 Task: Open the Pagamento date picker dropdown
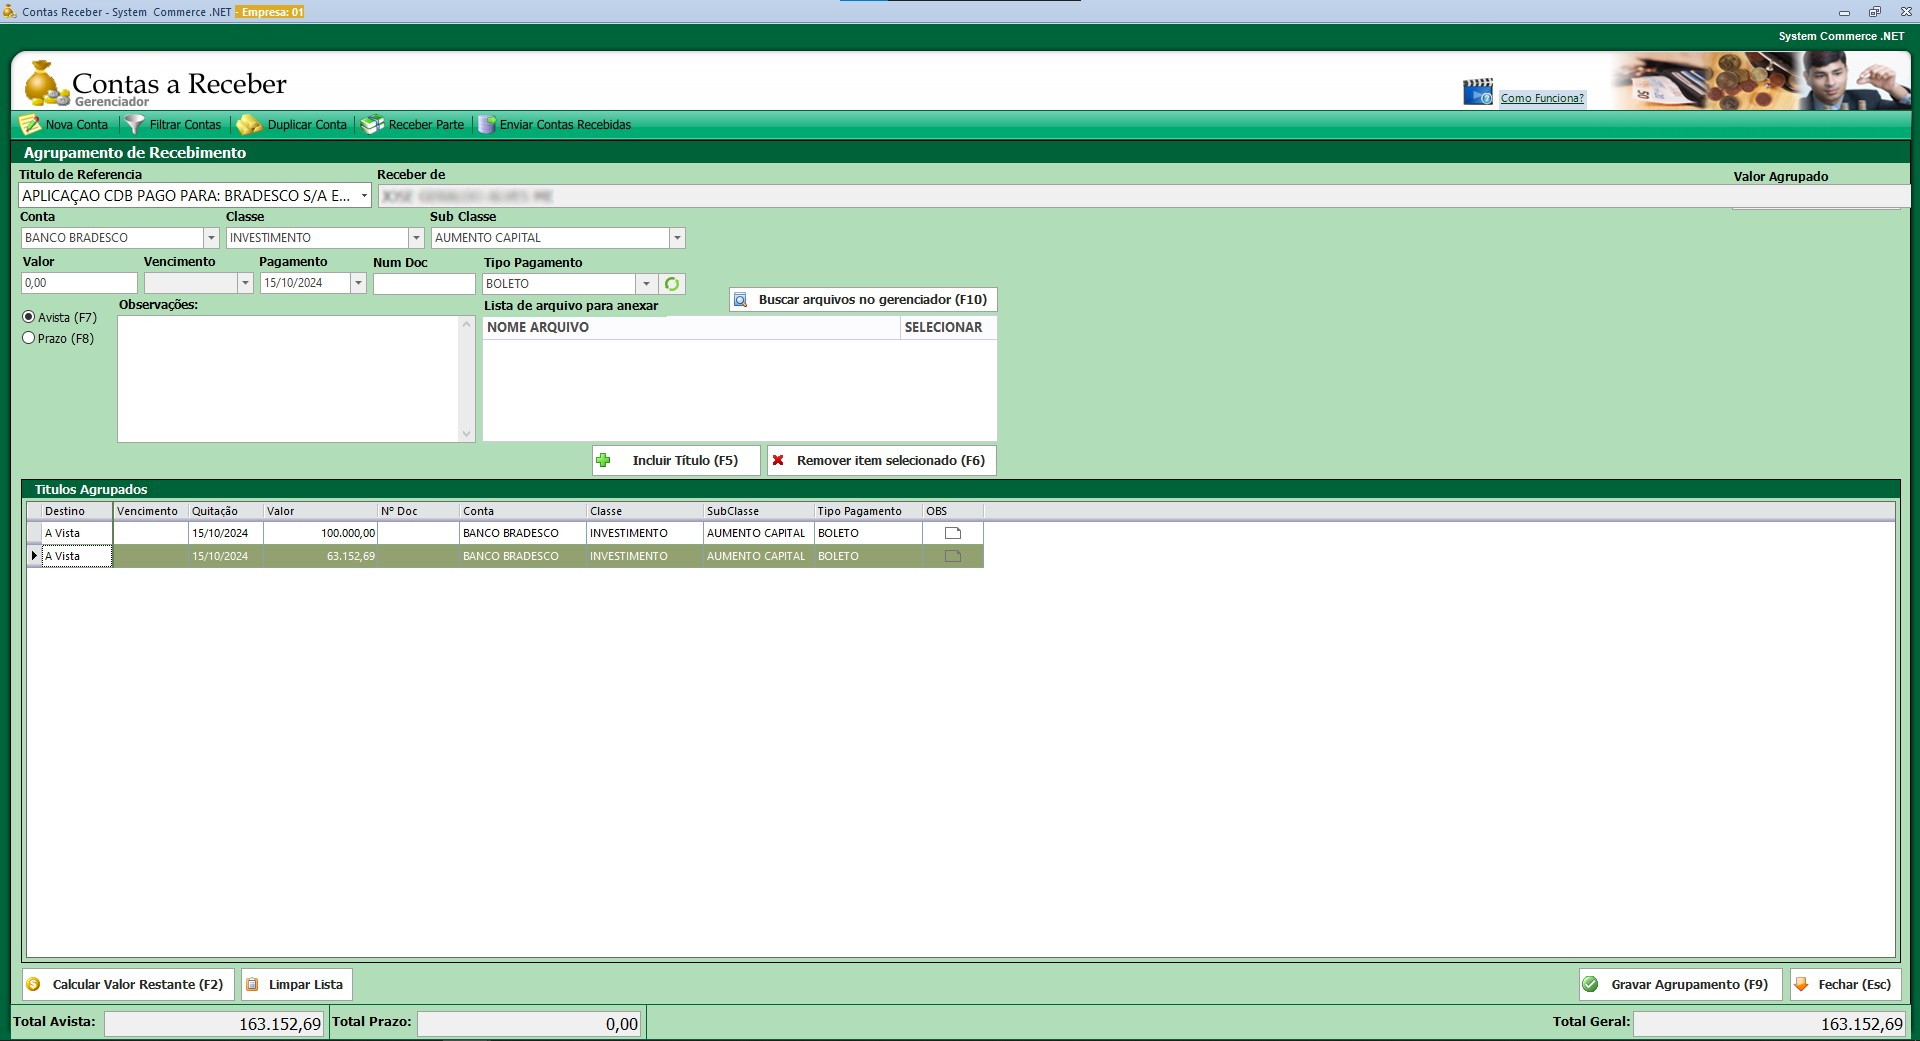point(358,283)
